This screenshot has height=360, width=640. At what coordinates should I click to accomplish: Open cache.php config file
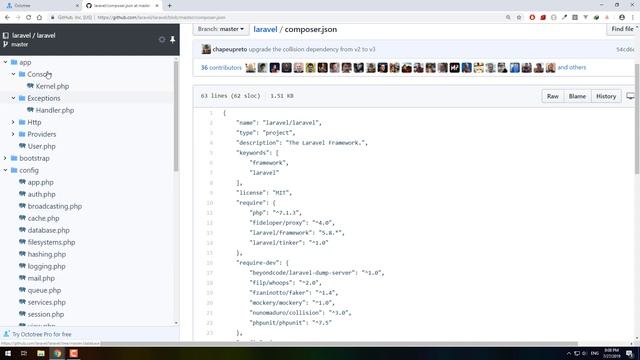[43, 218]
